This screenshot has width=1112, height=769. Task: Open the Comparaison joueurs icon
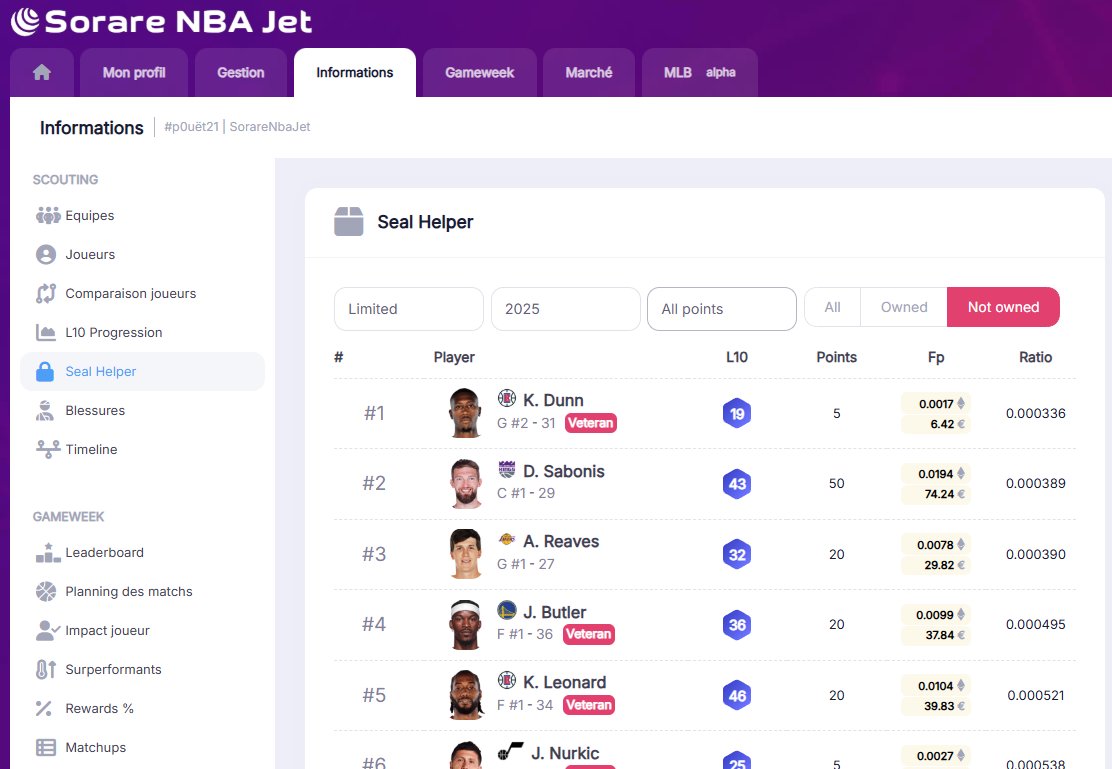point(46,294)
